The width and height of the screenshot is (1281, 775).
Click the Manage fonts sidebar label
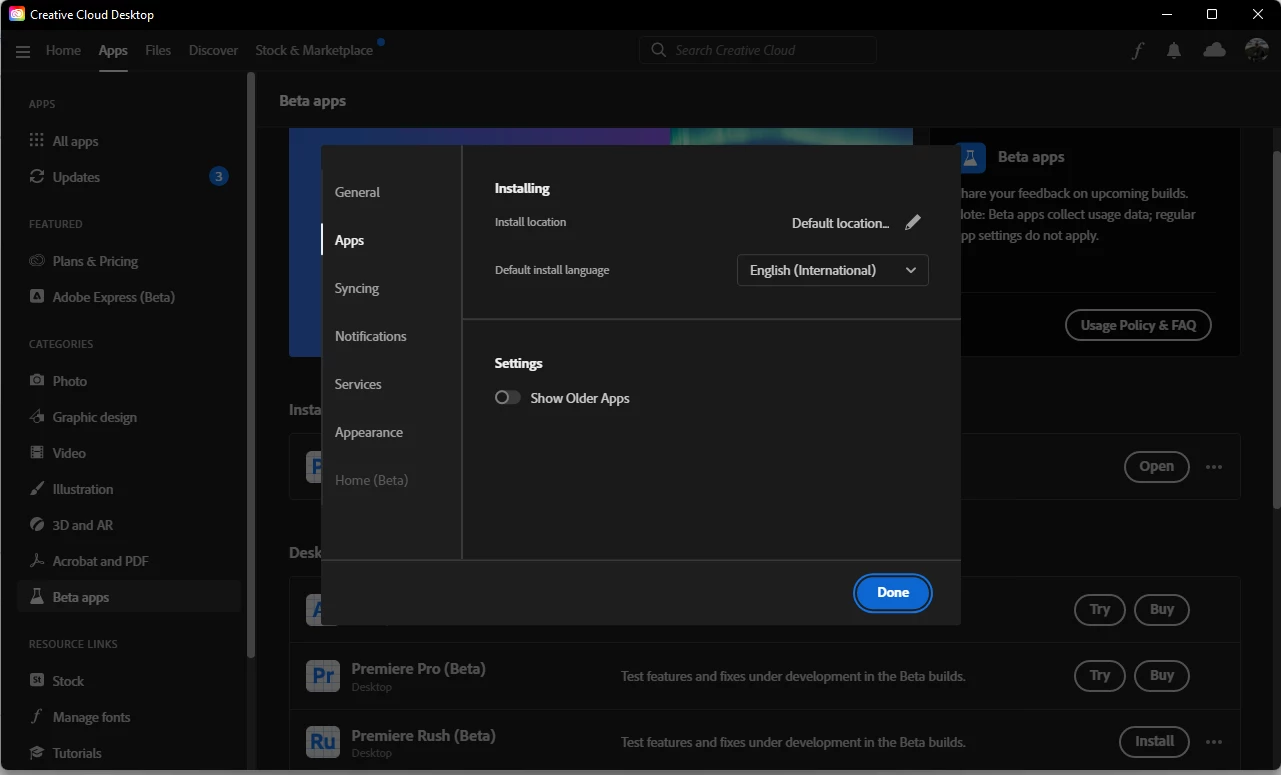91,717
